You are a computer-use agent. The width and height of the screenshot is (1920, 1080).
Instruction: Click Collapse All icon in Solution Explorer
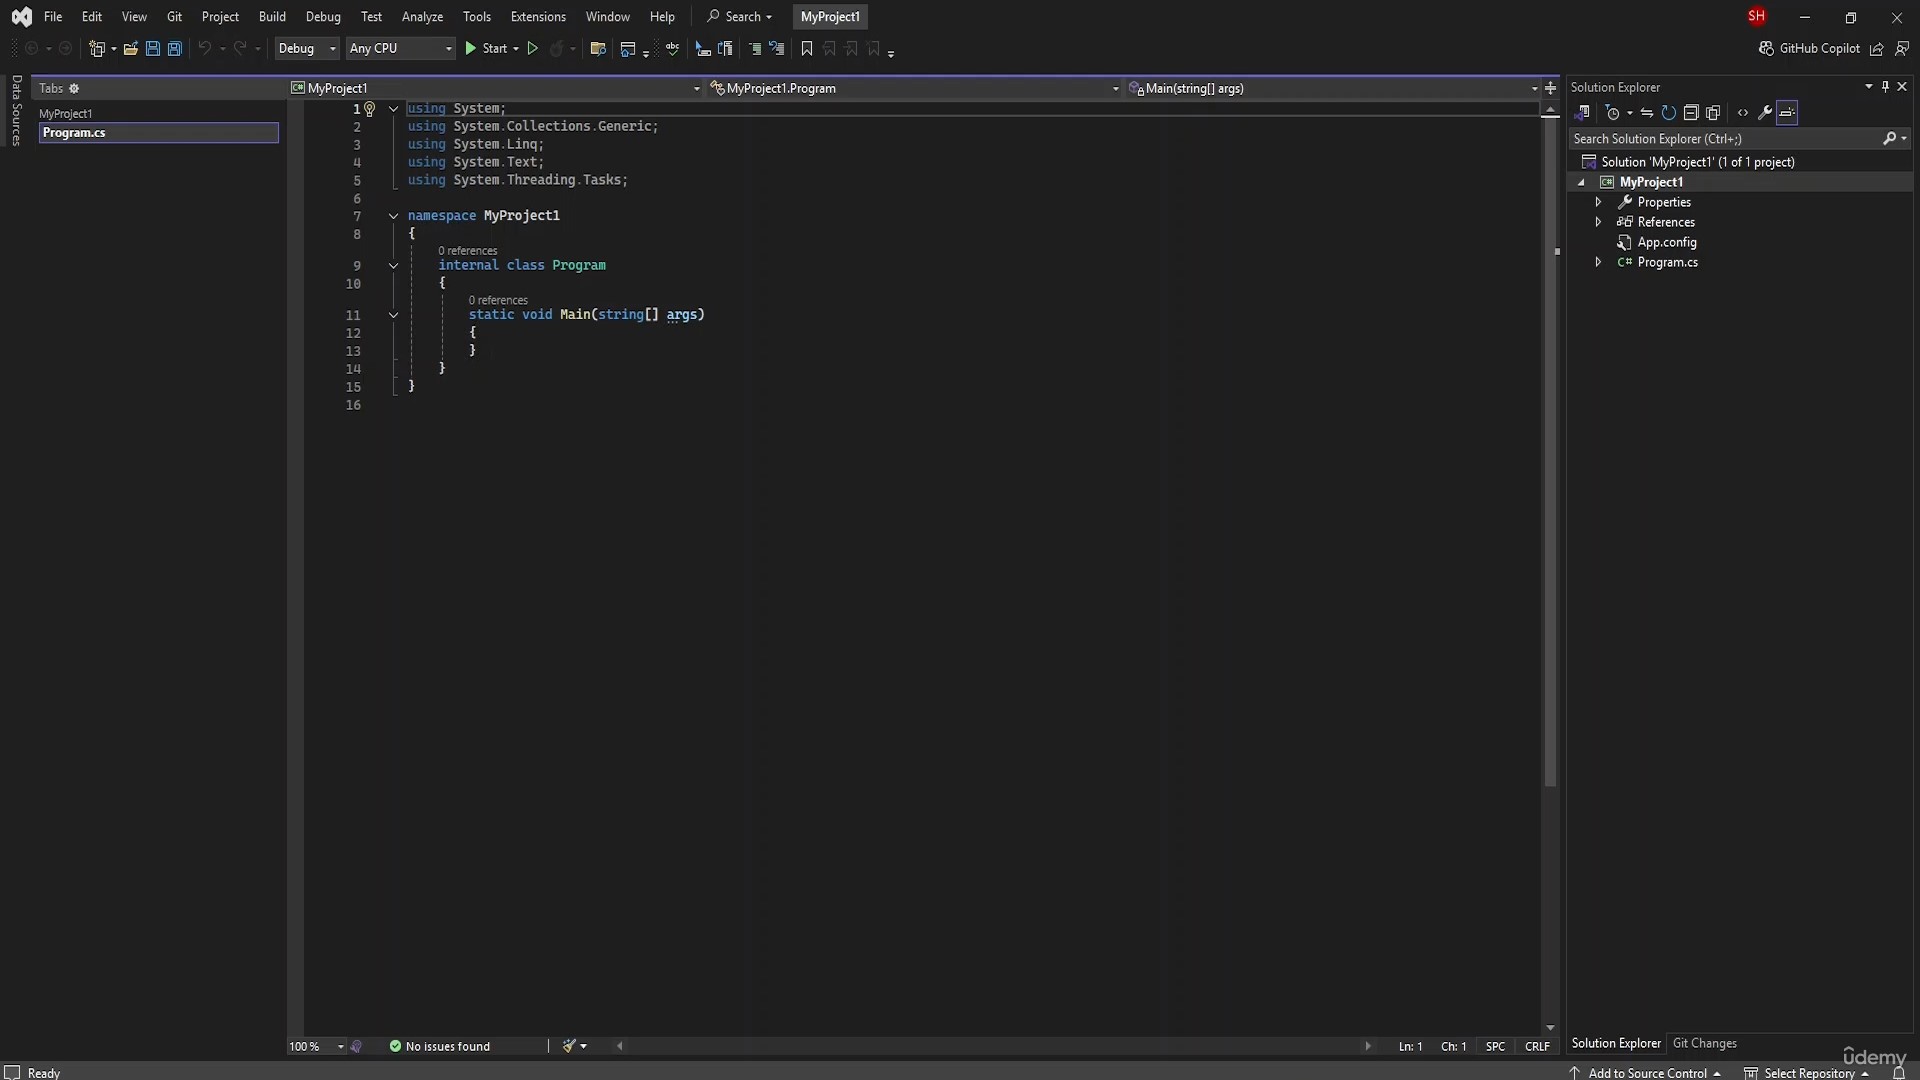(x=1691, y=113)
